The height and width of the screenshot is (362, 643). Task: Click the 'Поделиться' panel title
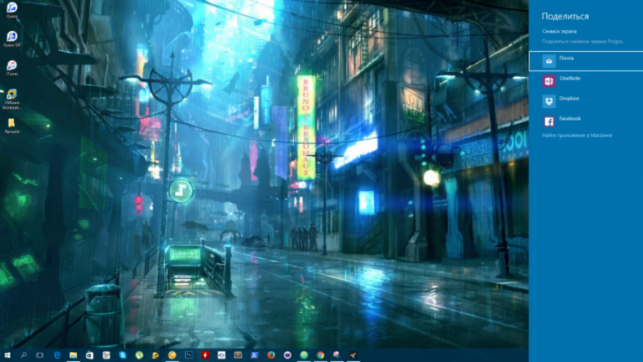[565, 16]
